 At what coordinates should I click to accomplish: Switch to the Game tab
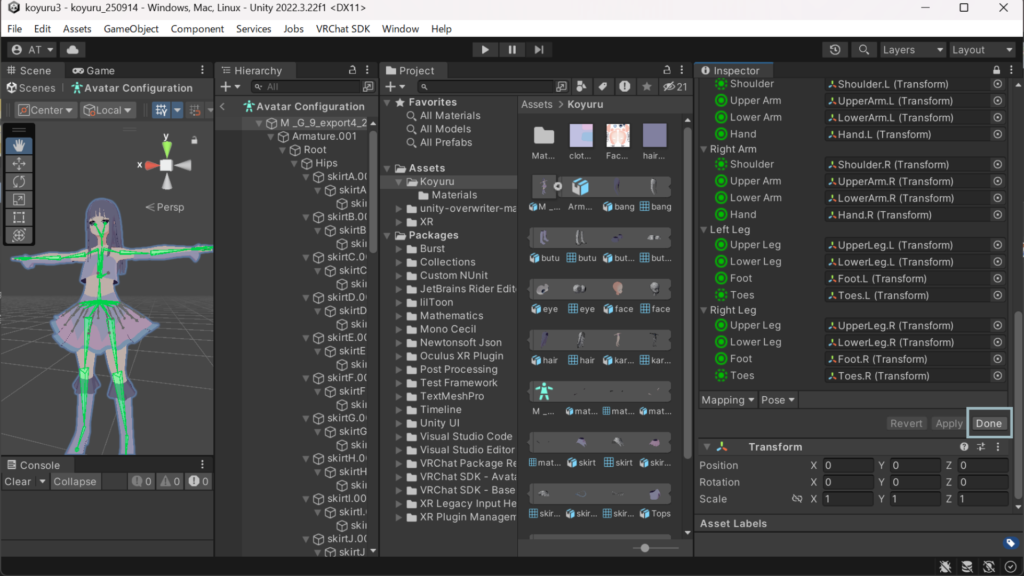93,71
